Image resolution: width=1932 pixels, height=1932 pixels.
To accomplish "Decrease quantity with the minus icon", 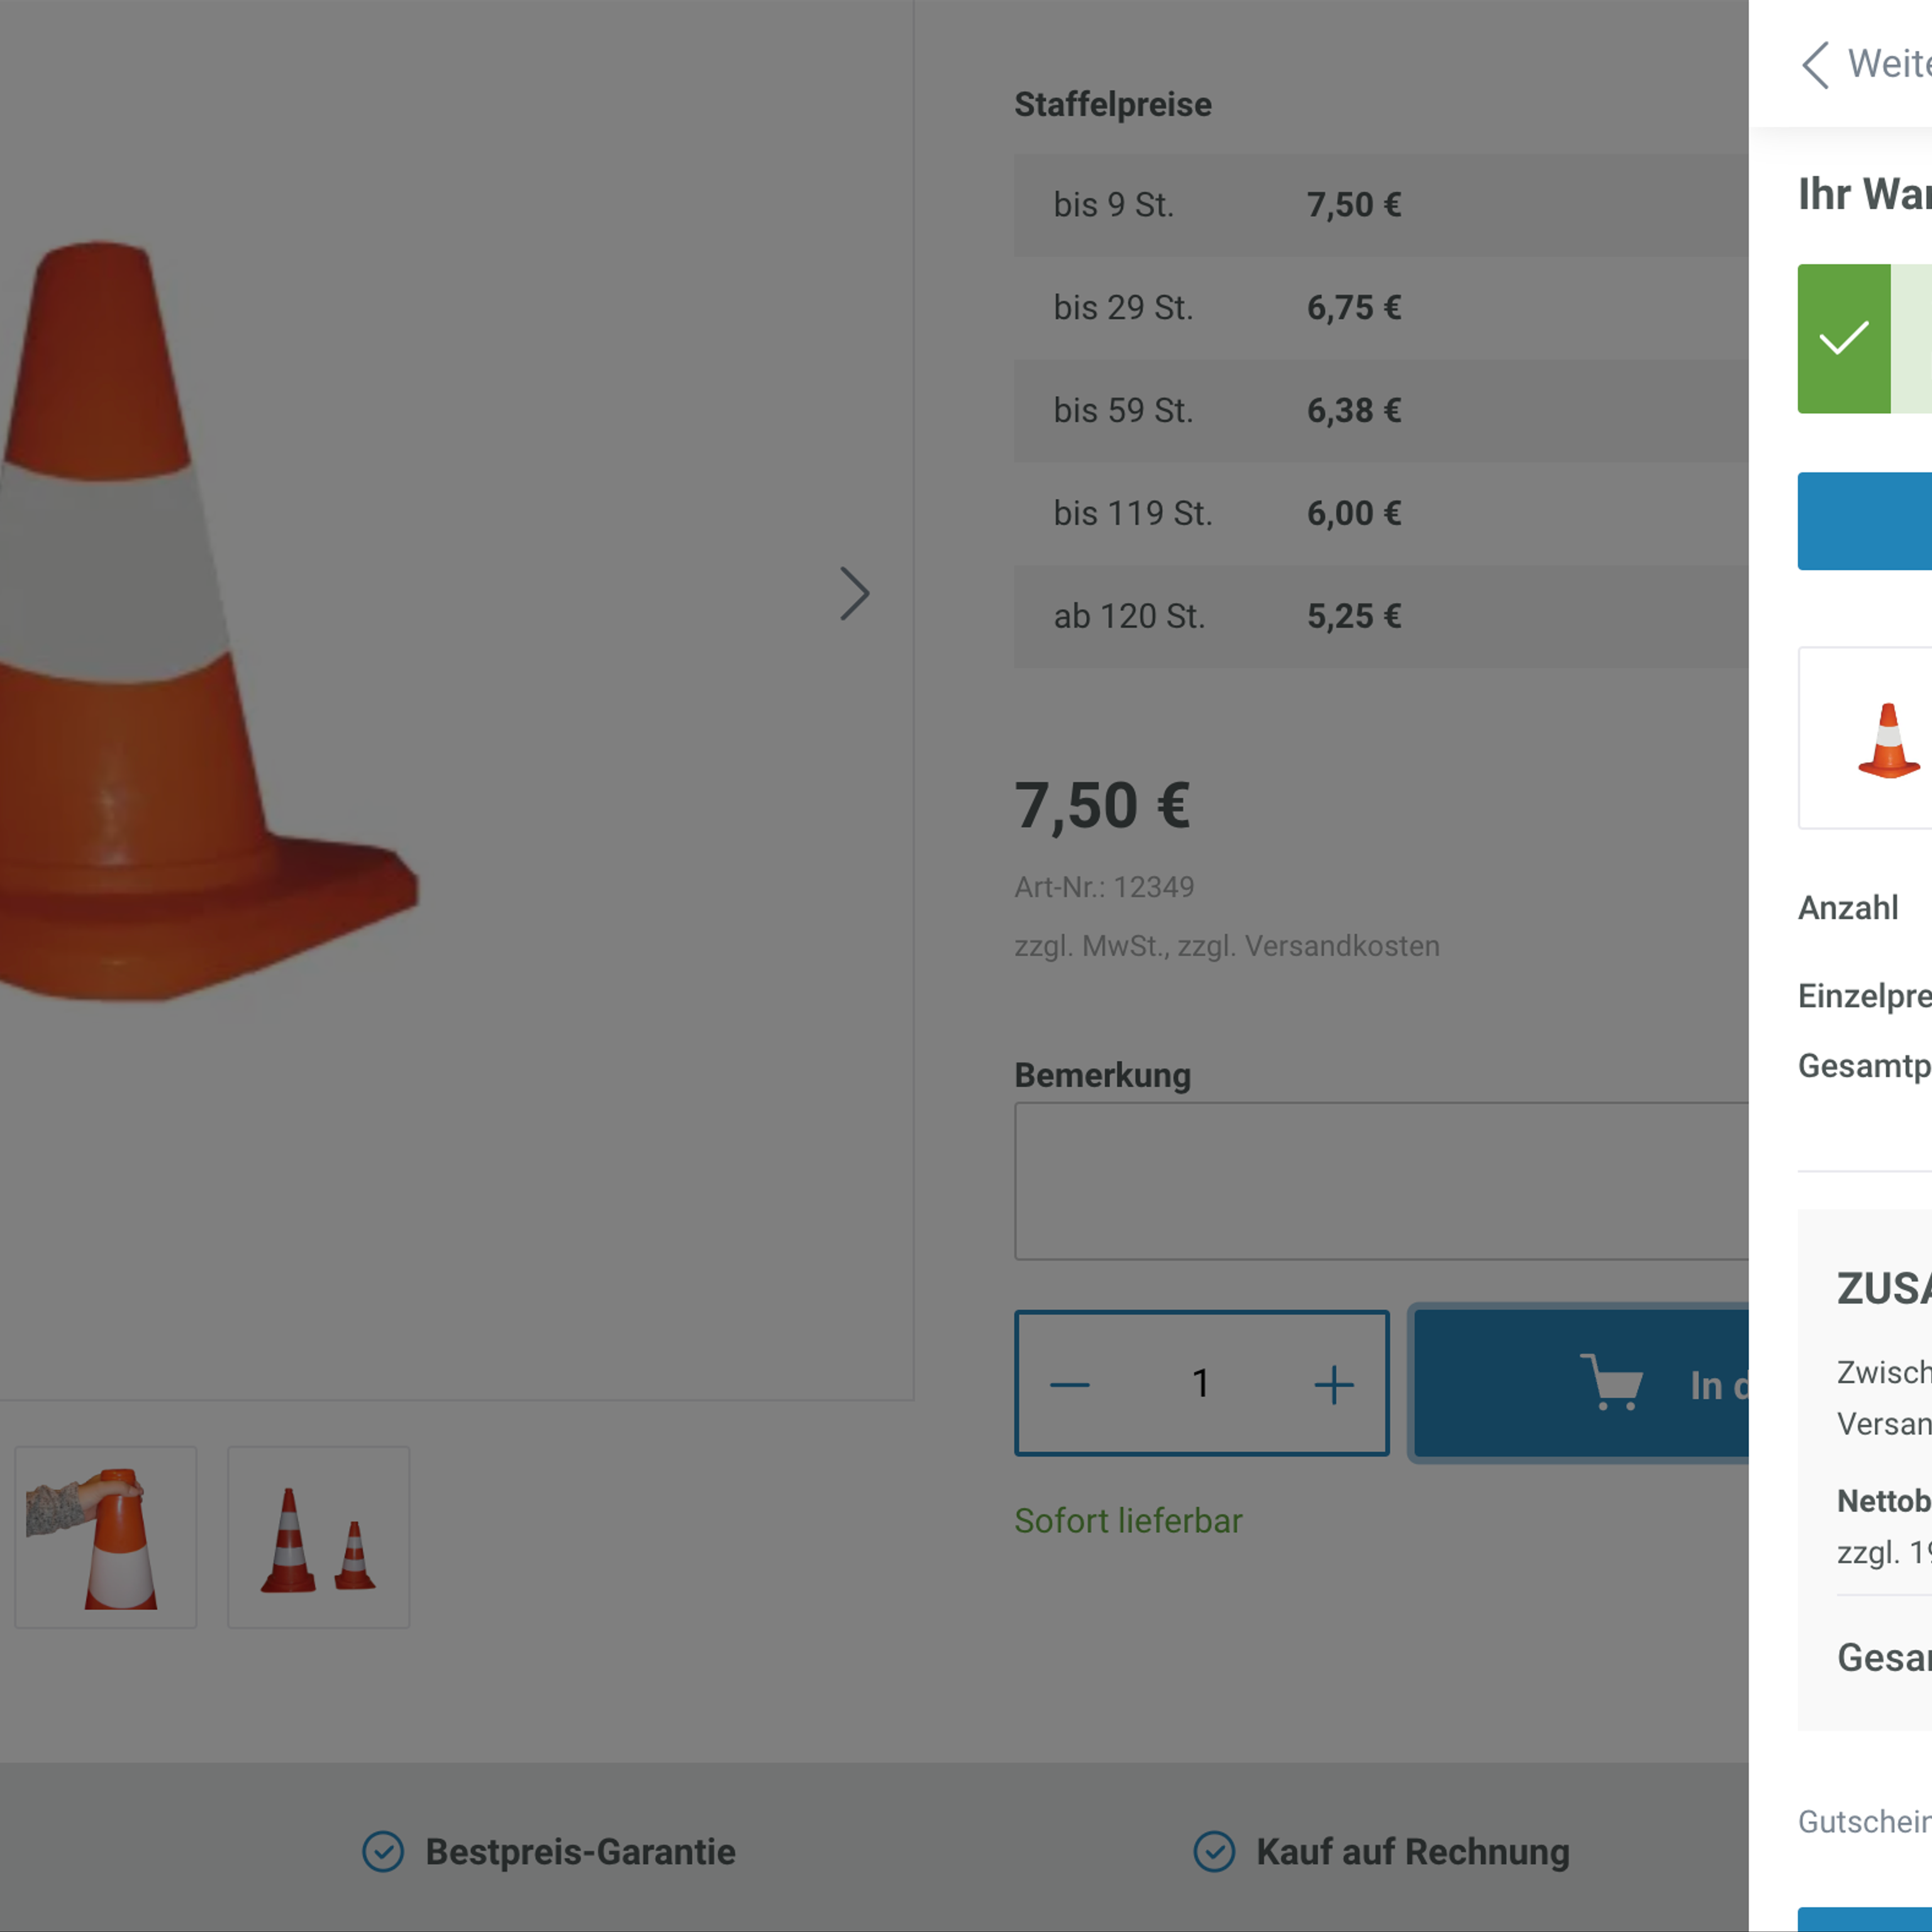I will click(x=1069, y=1385).
